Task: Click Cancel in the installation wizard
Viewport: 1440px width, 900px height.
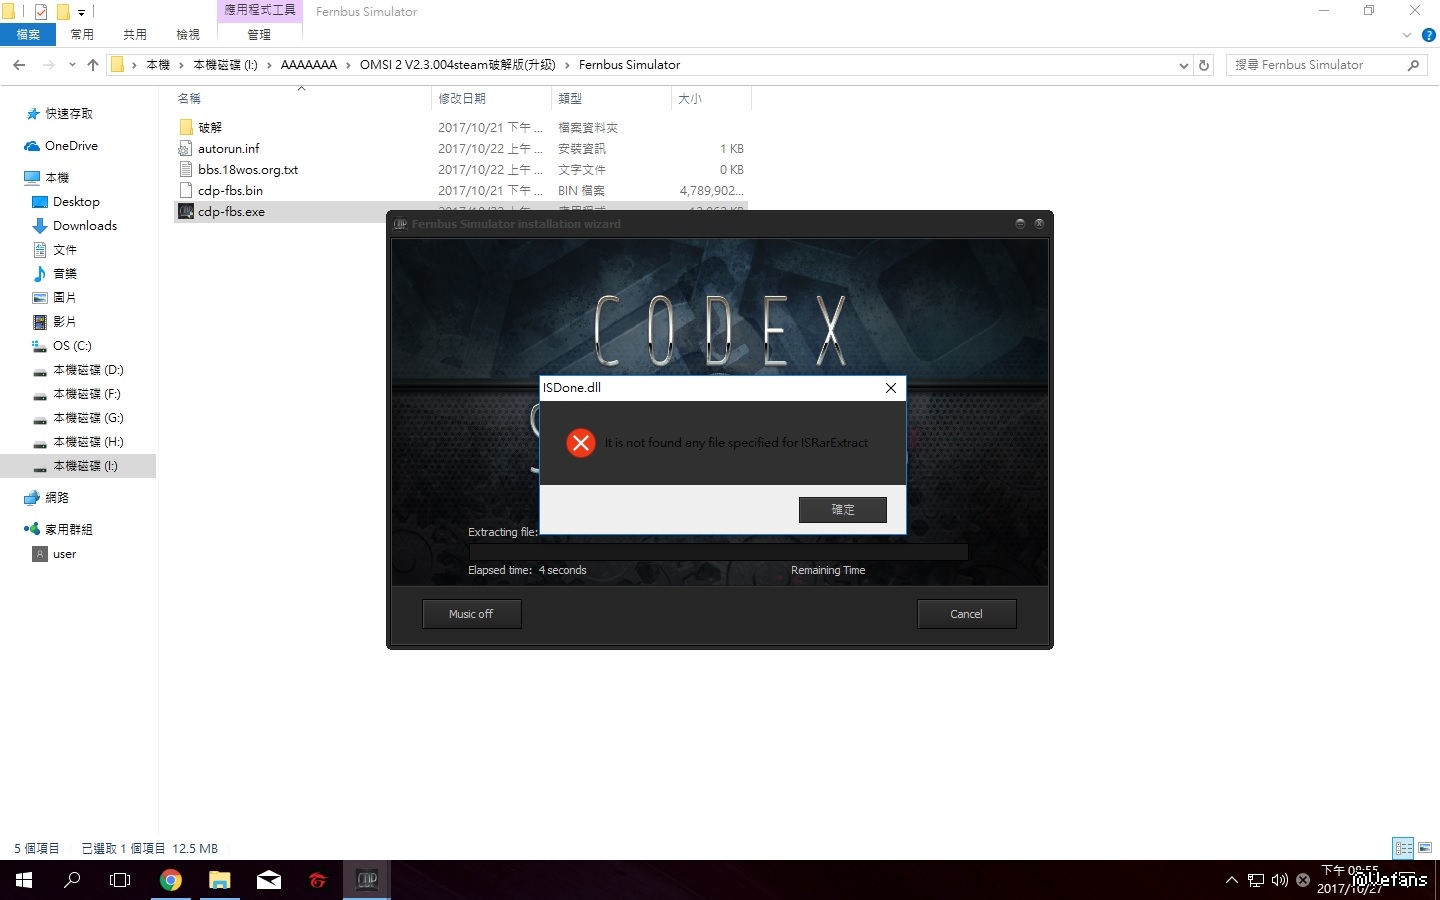Action: click(966, 614)
